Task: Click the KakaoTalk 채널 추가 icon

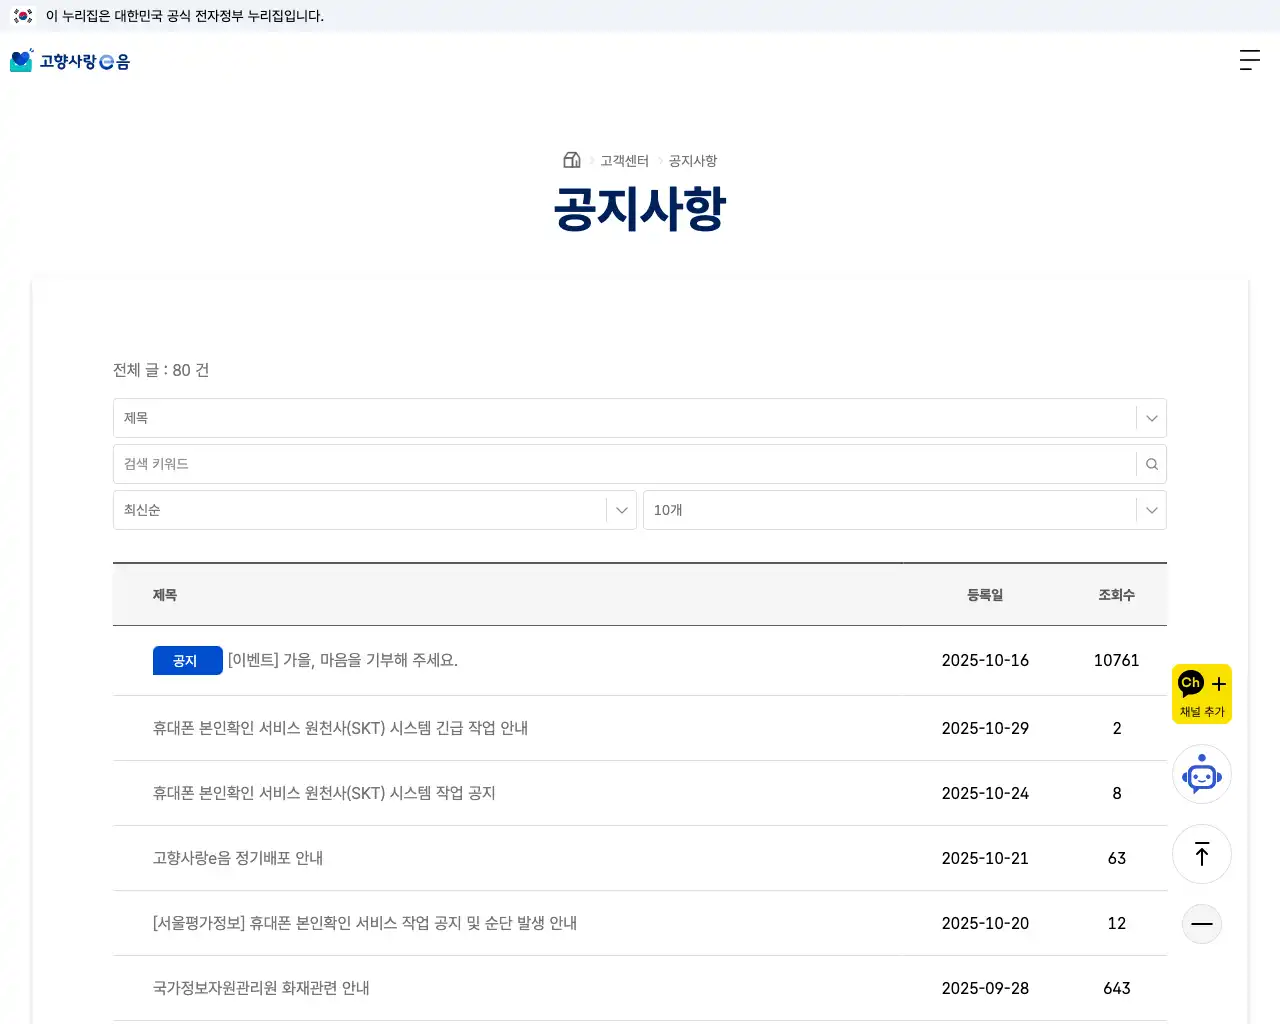Action: (1201, 693)
